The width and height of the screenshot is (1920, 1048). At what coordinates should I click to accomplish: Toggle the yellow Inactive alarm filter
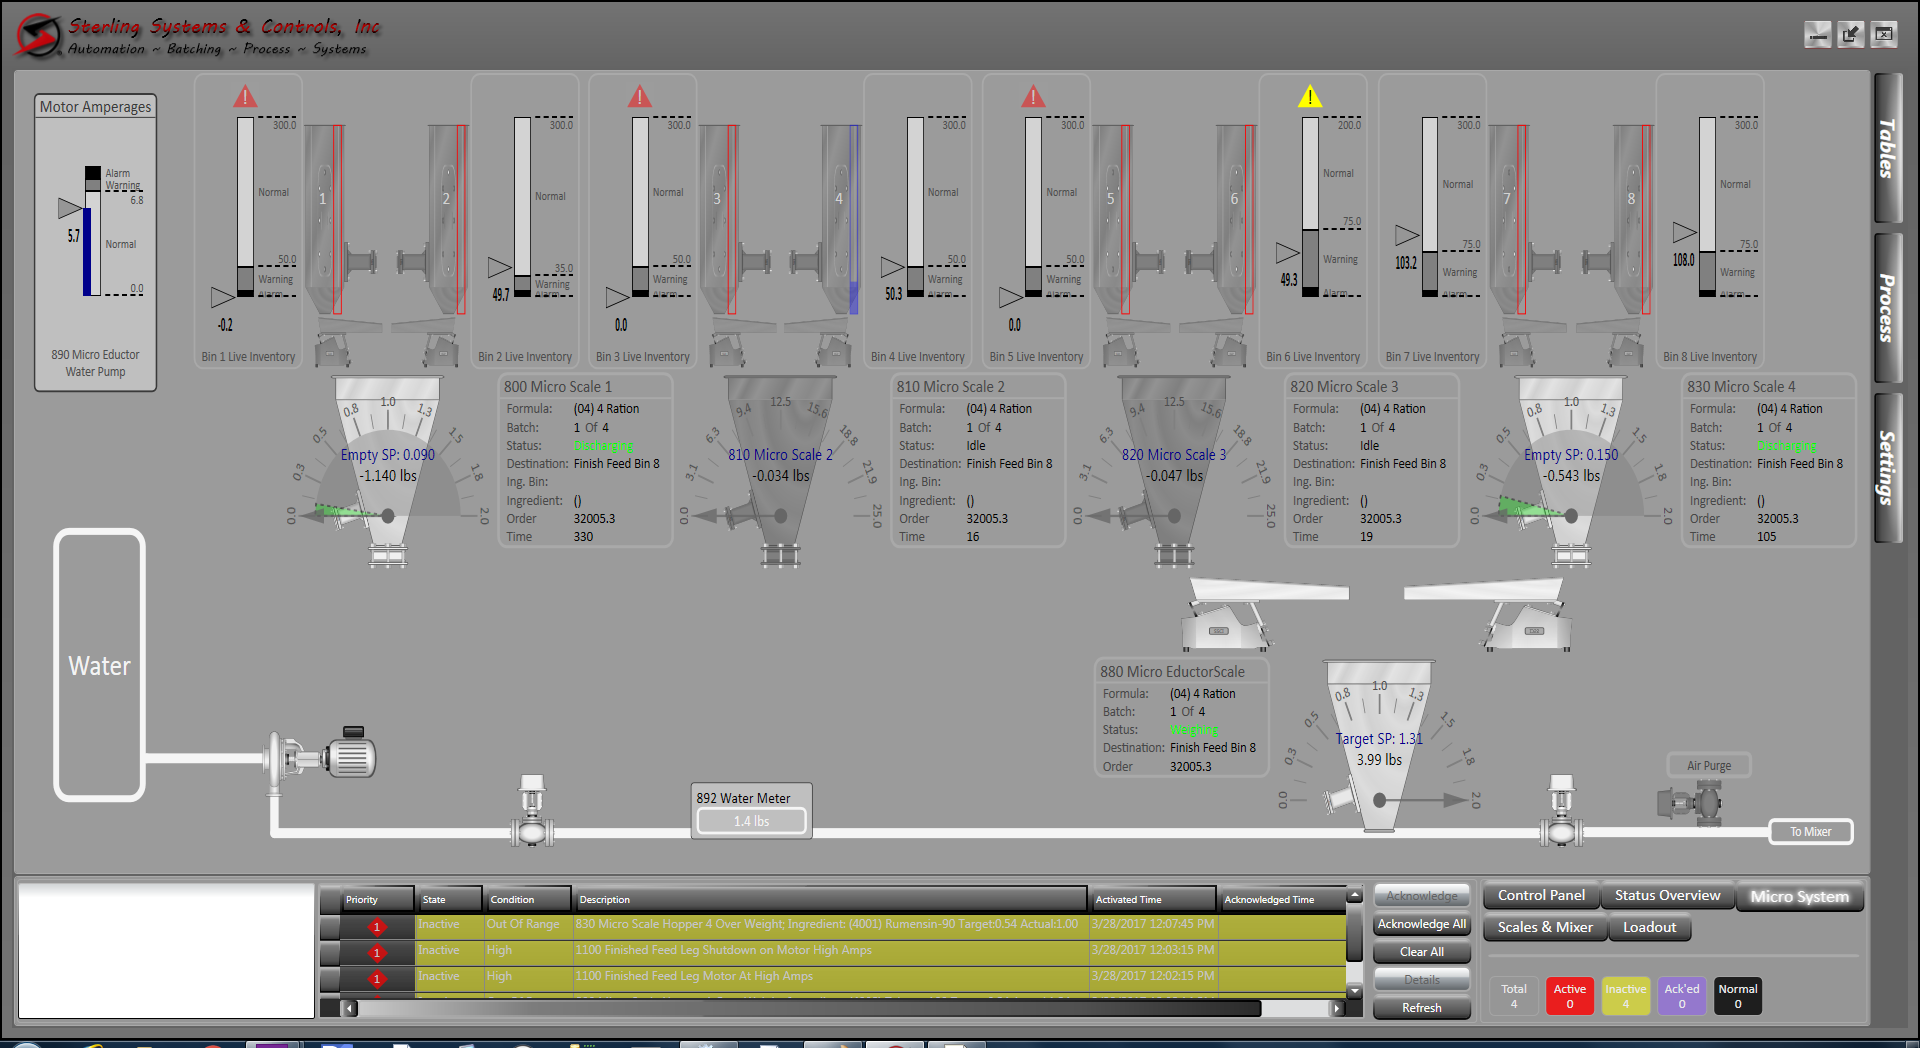(x=1625, y=995)
